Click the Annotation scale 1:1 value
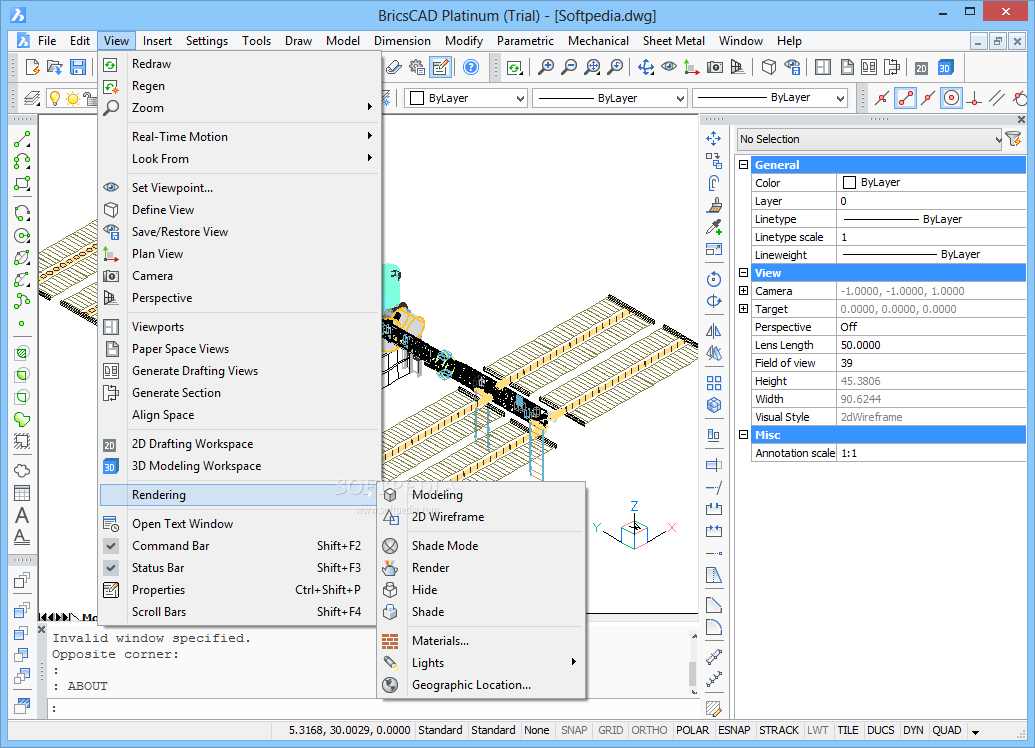1035x748 pixels. point(931,454)
